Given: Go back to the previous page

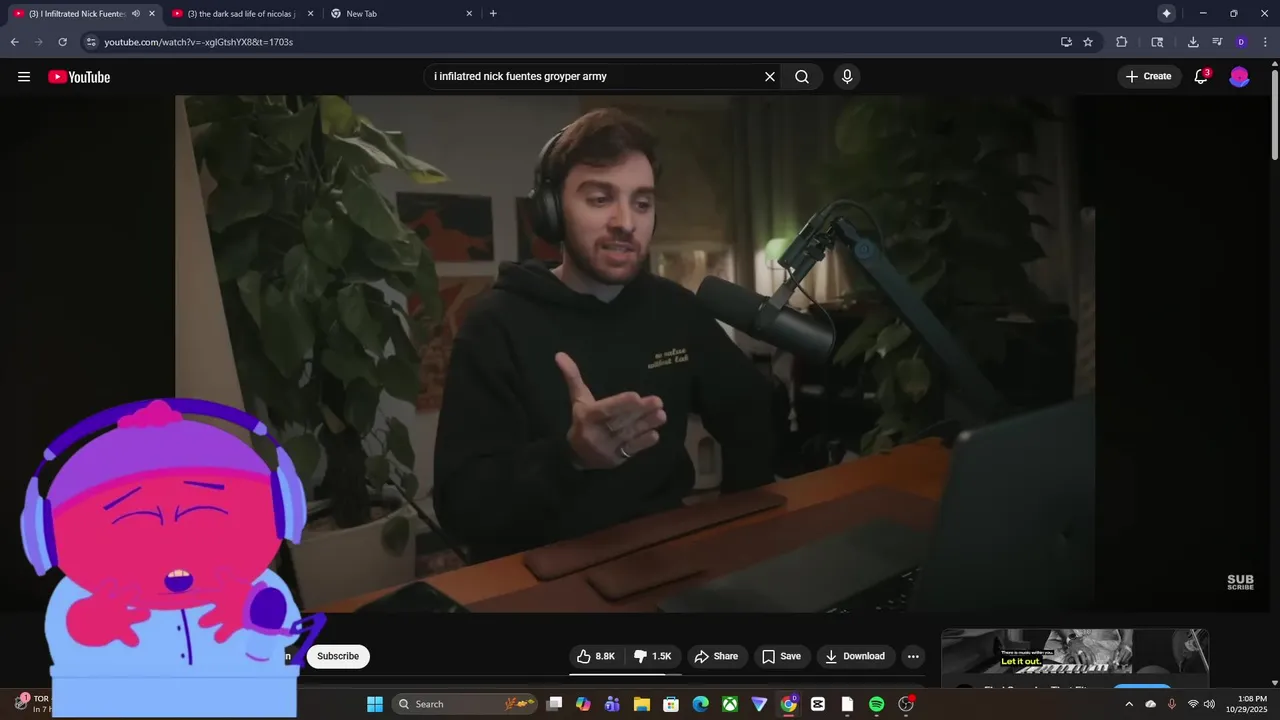Looking at the screenshot, I should pos(14,42).
